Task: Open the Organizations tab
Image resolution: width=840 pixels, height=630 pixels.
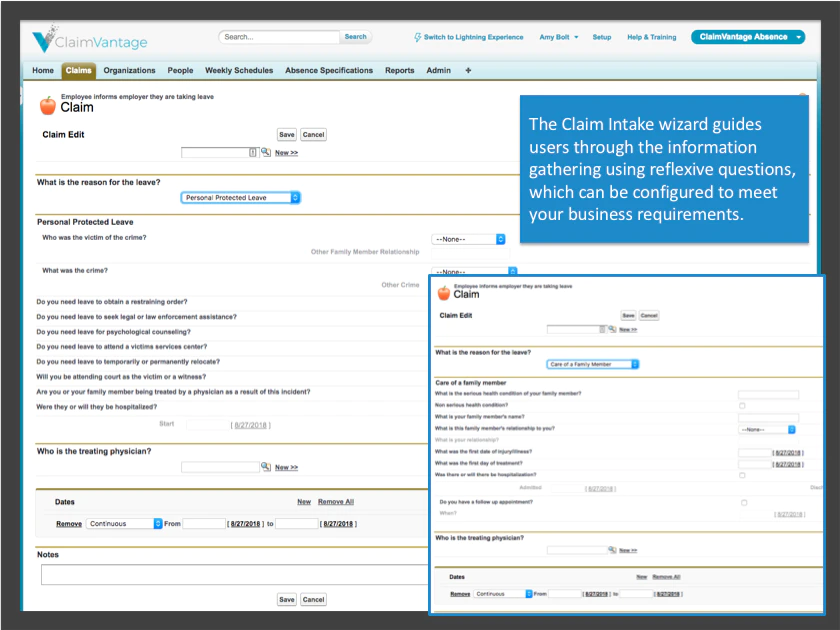Action: (x=129, y=70)
